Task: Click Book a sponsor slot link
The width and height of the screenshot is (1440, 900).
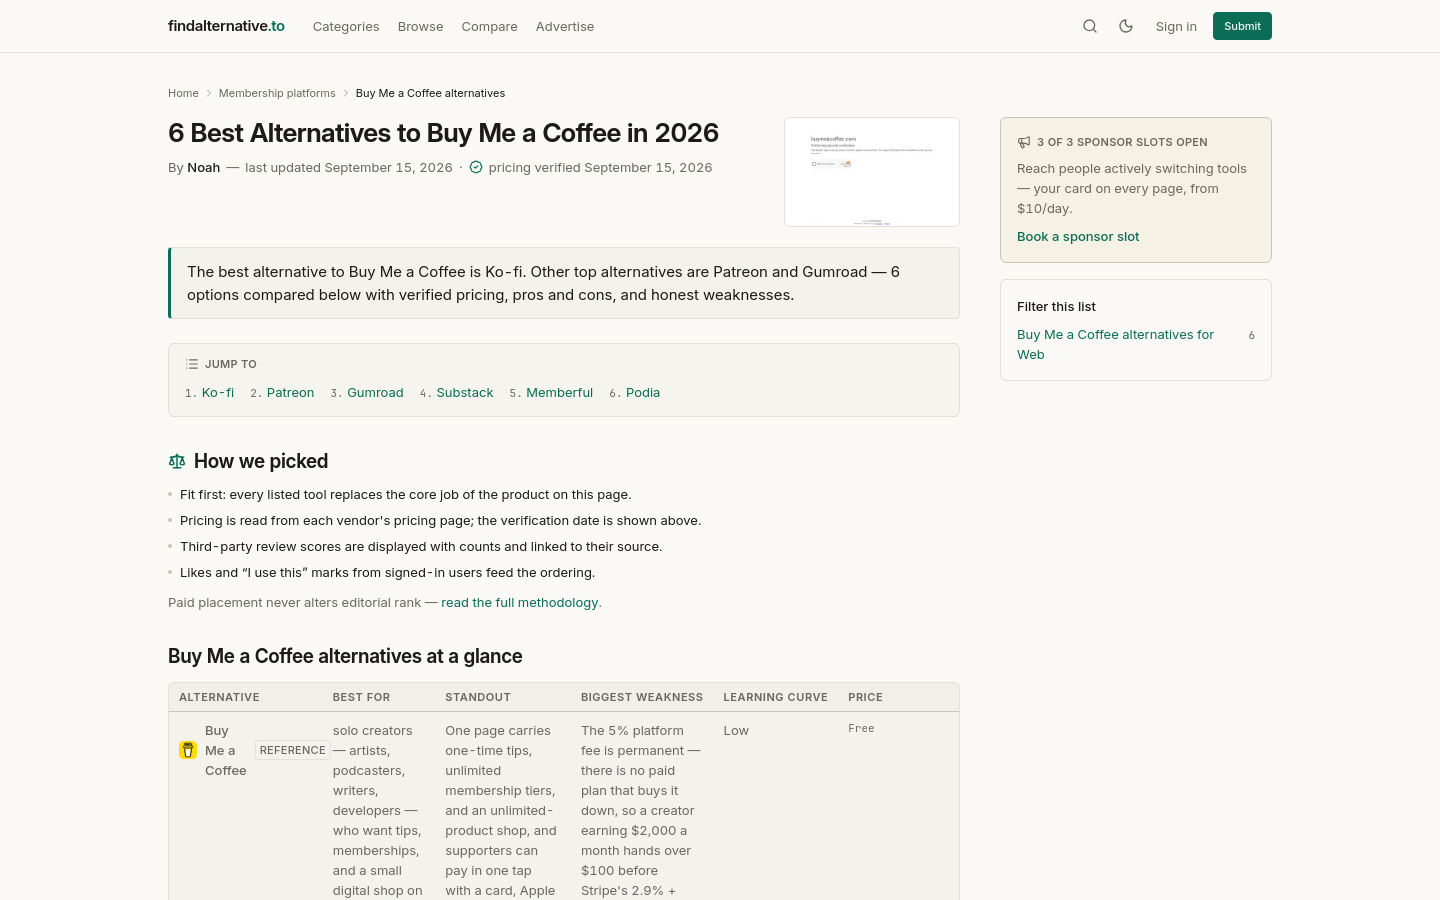Action: coord(1078,237)
